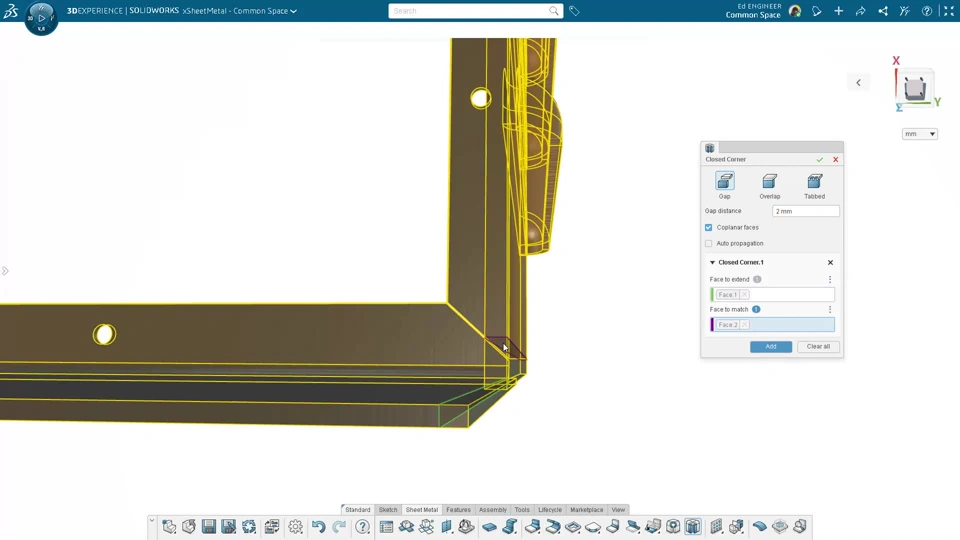The height and width of the screenshot is (540, 960).
Task: Click the Share arrow icon in top bar
Action: (x=861, y=11)
